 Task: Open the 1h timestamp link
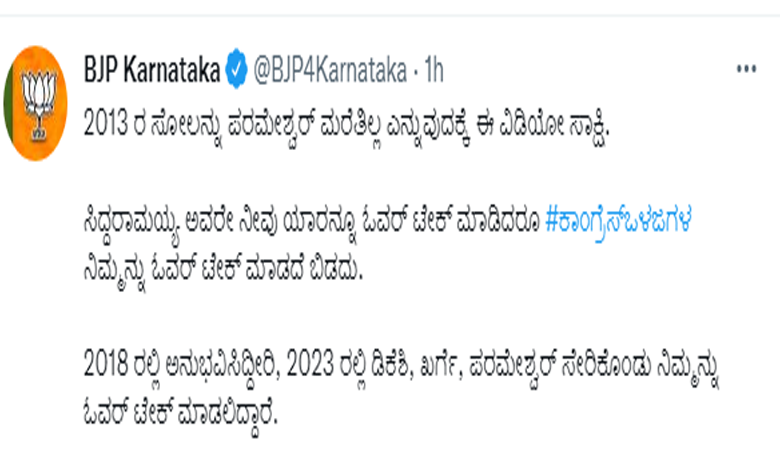(434, 70)
